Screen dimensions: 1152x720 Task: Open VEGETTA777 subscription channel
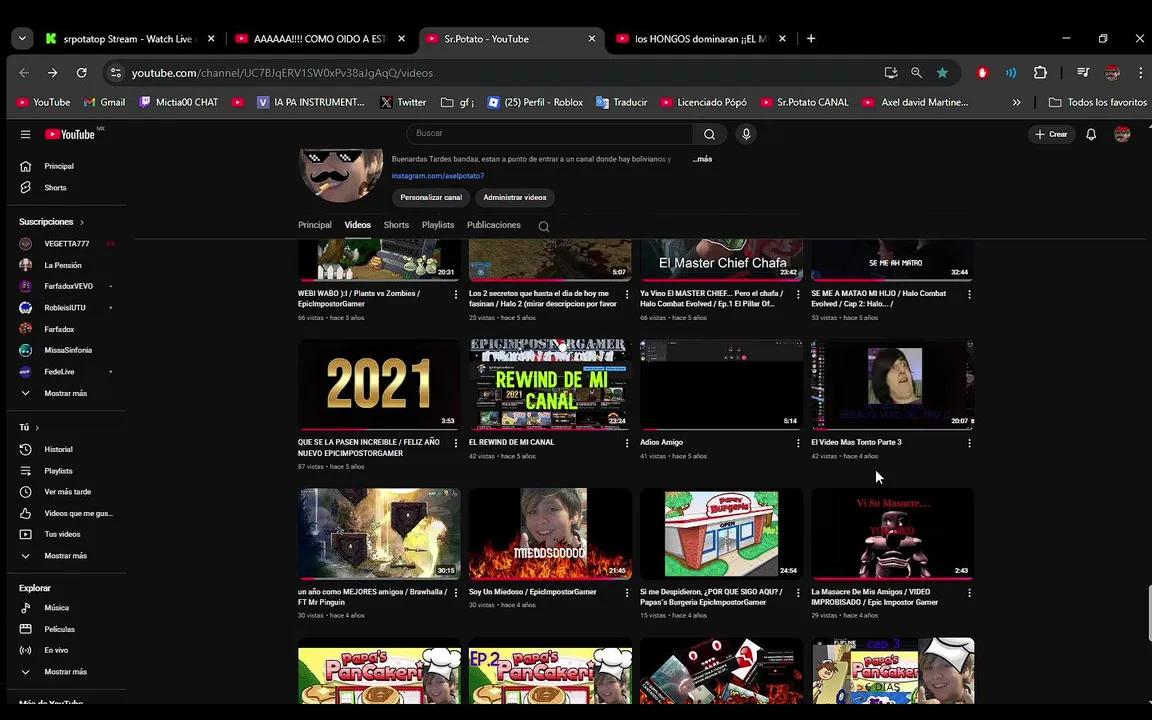click(x=66, y=243)
